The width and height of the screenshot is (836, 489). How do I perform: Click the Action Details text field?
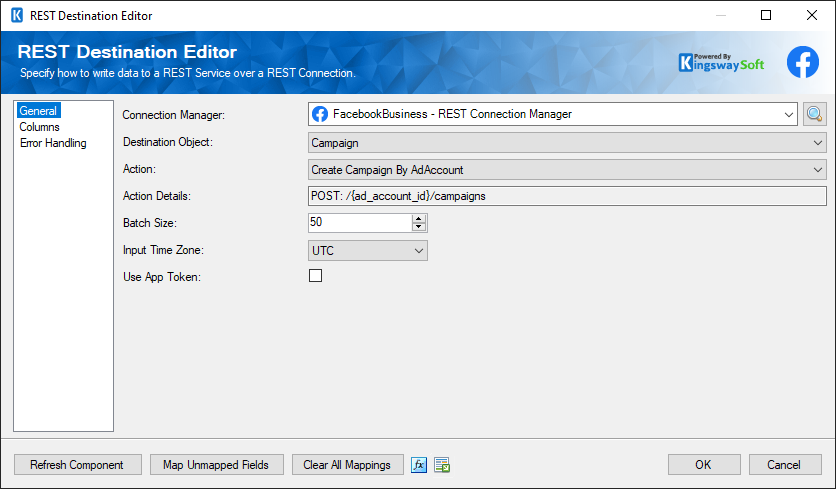(x=567, y=196)
